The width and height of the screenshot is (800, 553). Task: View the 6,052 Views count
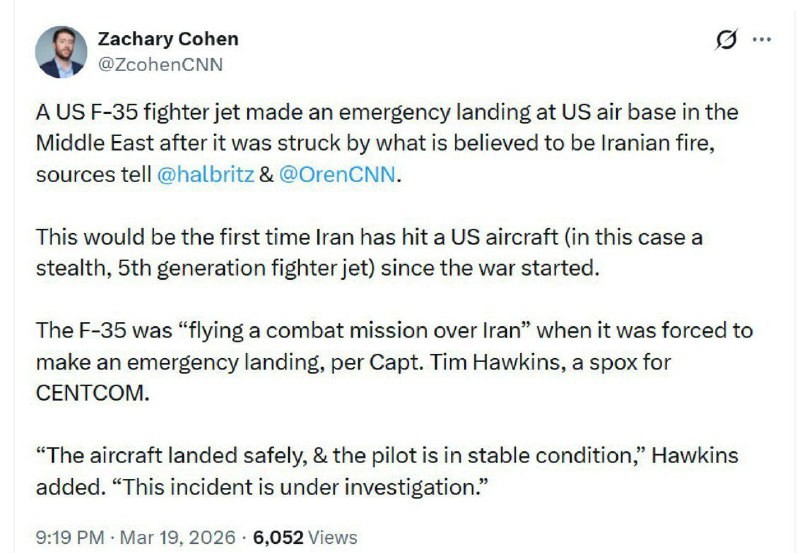coord(302,537)
